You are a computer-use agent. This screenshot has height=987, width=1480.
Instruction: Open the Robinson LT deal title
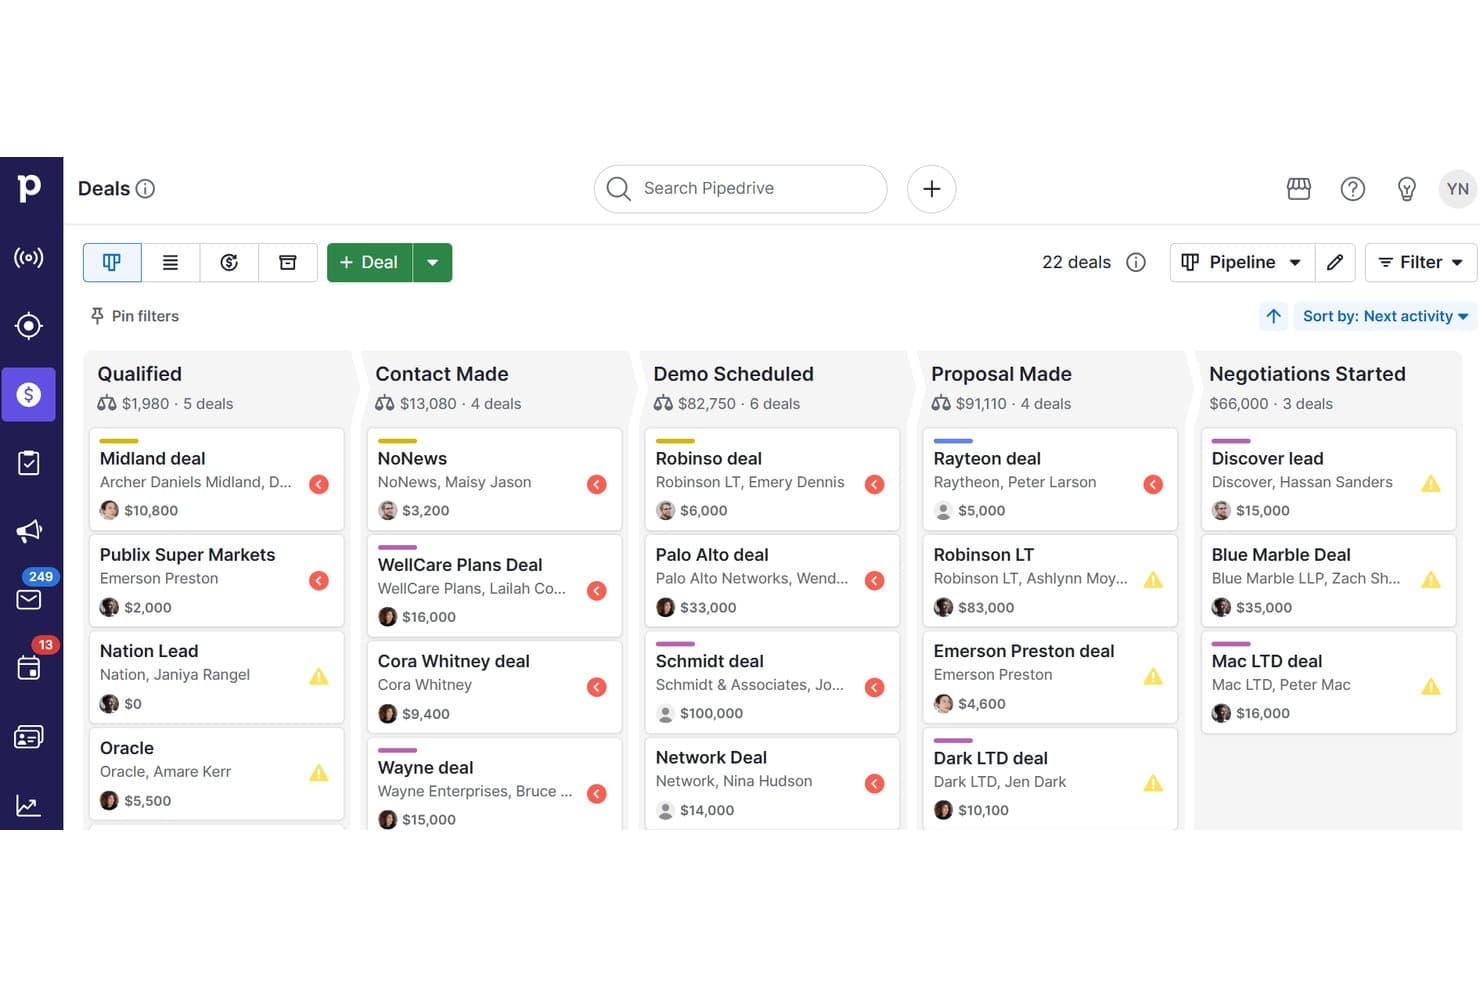pos(984,555)
